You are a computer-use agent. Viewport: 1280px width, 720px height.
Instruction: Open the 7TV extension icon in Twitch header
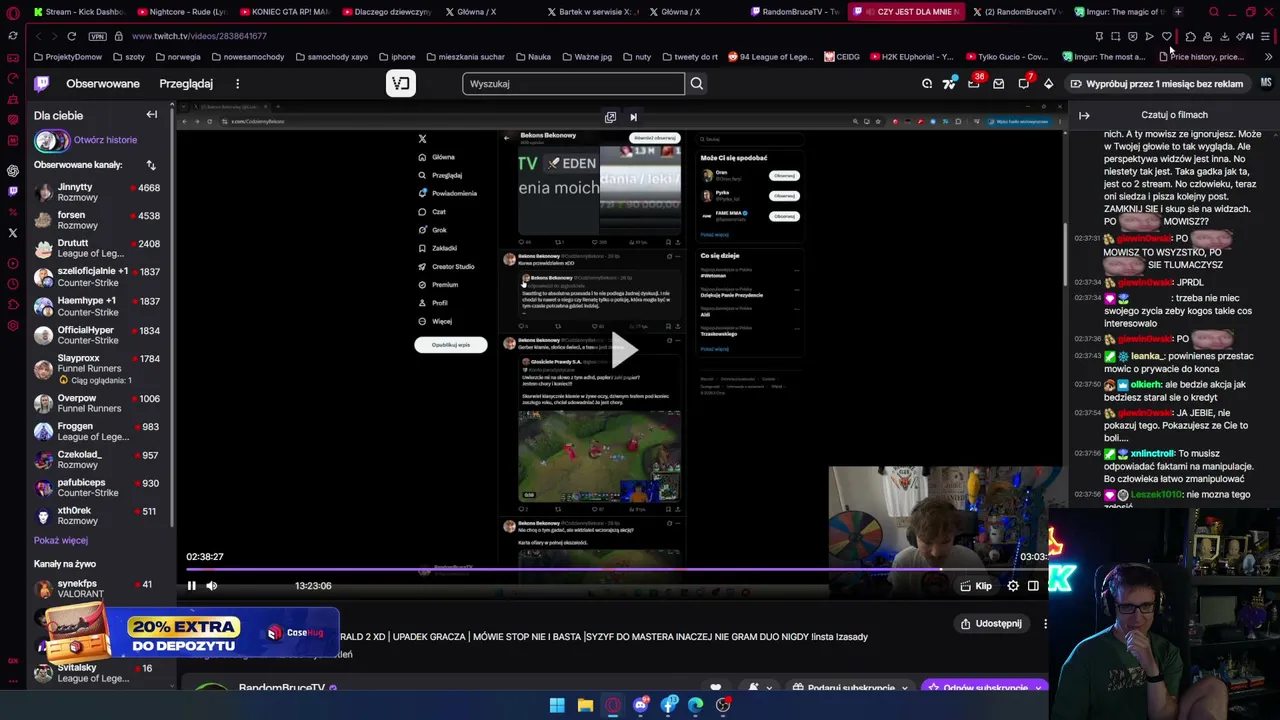coord(949,84)
